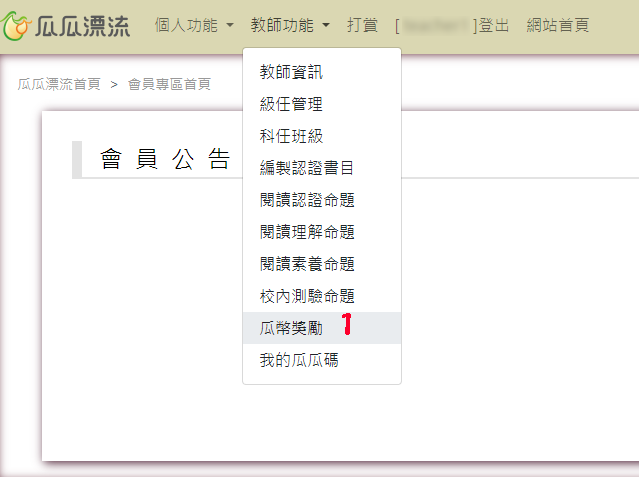
Task: Choose 科任班級 in the dropdown
Action: tap(322, 136)
